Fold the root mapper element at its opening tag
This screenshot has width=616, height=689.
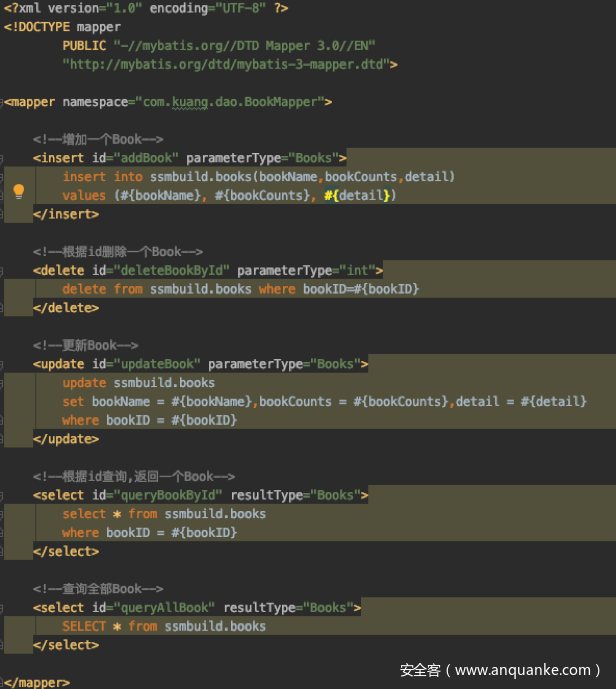point(4,102)
